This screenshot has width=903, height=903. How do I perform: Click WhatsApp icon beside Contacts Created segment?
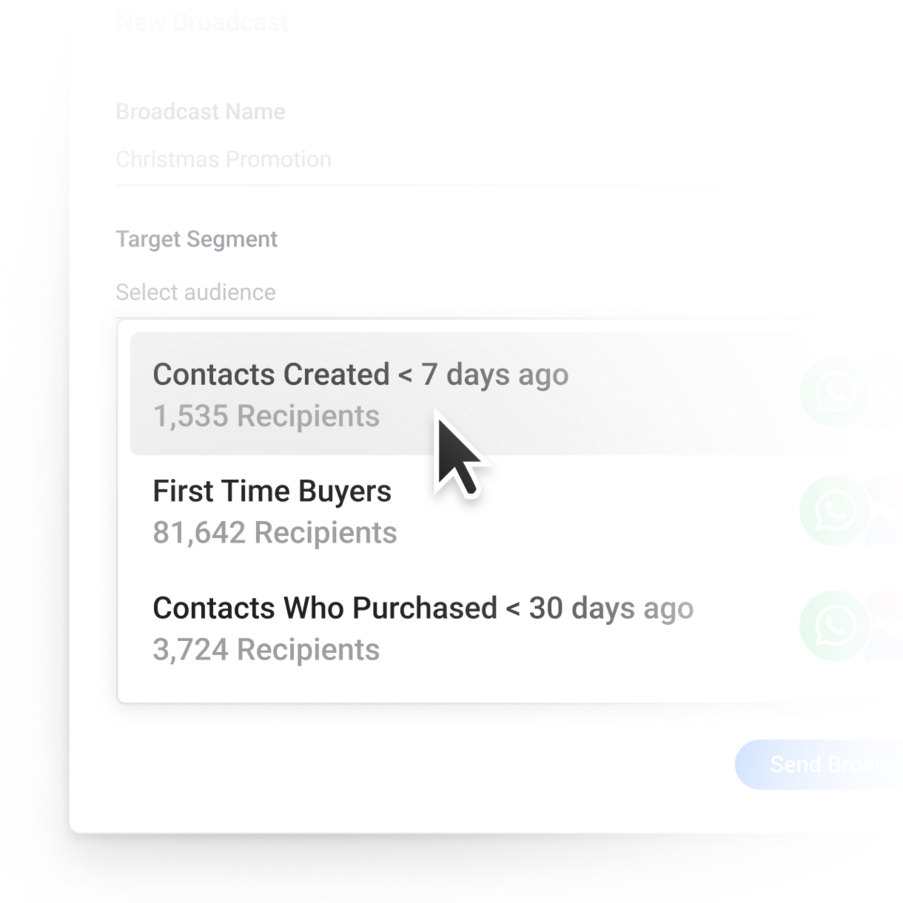point(834,392)
